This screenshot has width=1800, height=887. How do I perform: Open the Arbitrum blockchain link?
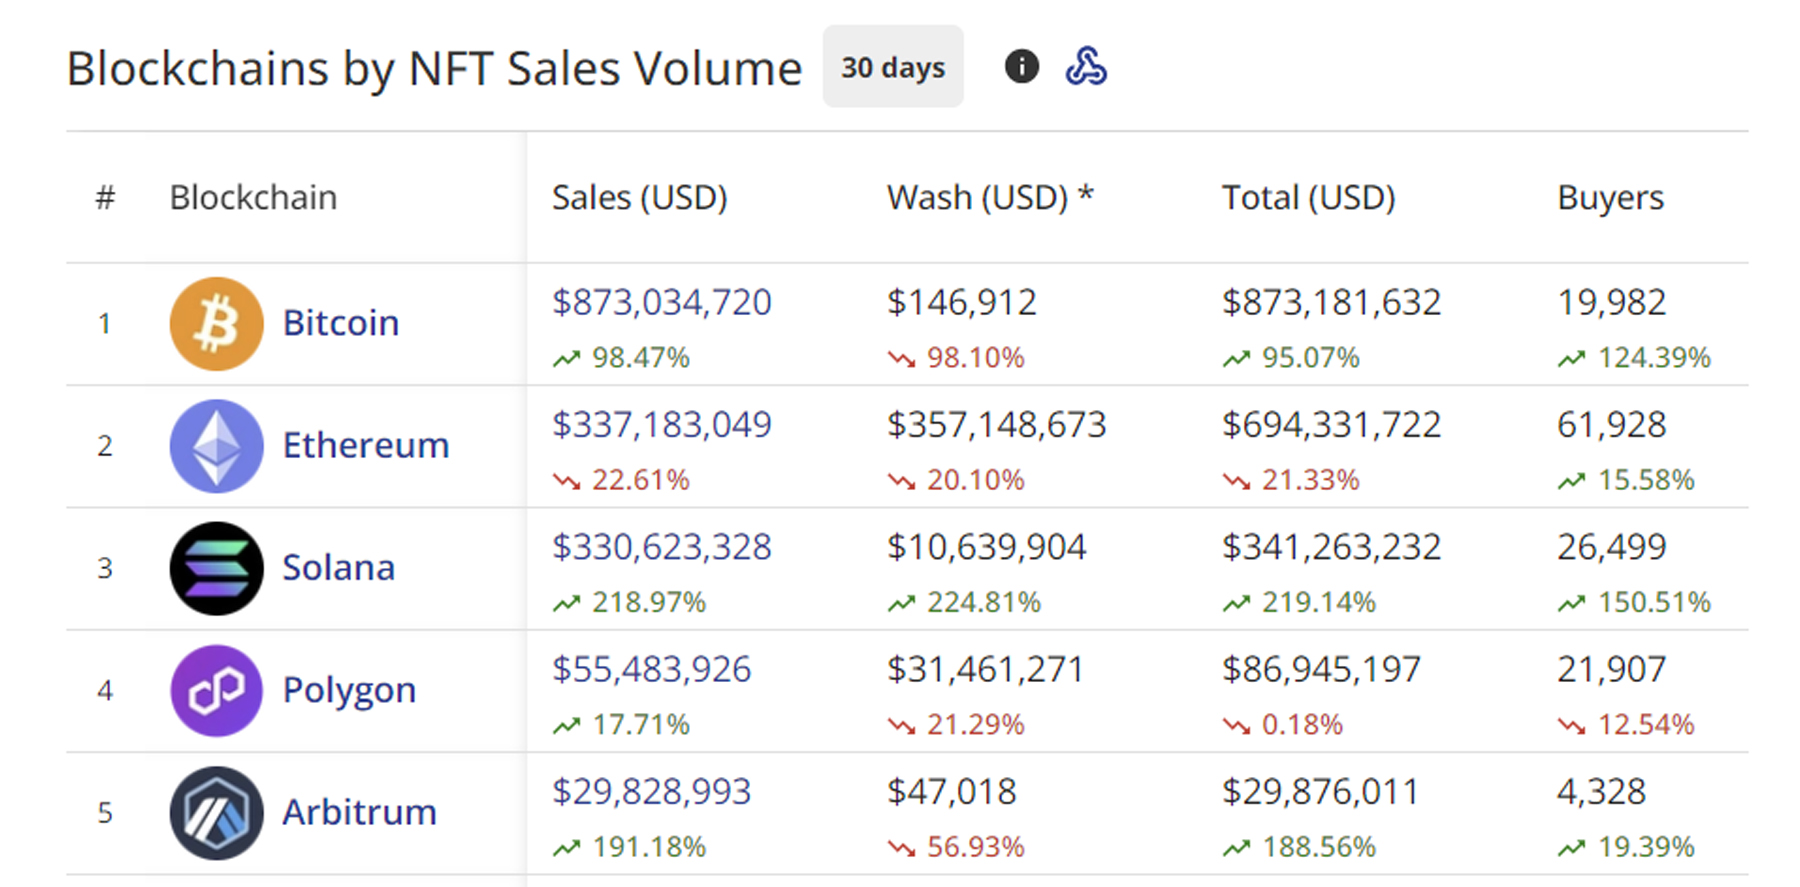click(x=359, y=813)
